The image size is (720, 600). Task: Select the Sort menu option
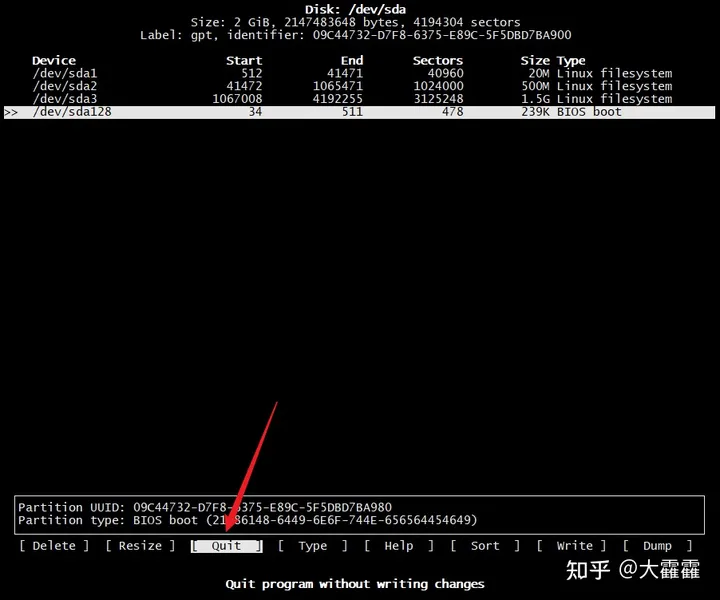[x=485, y=546]
